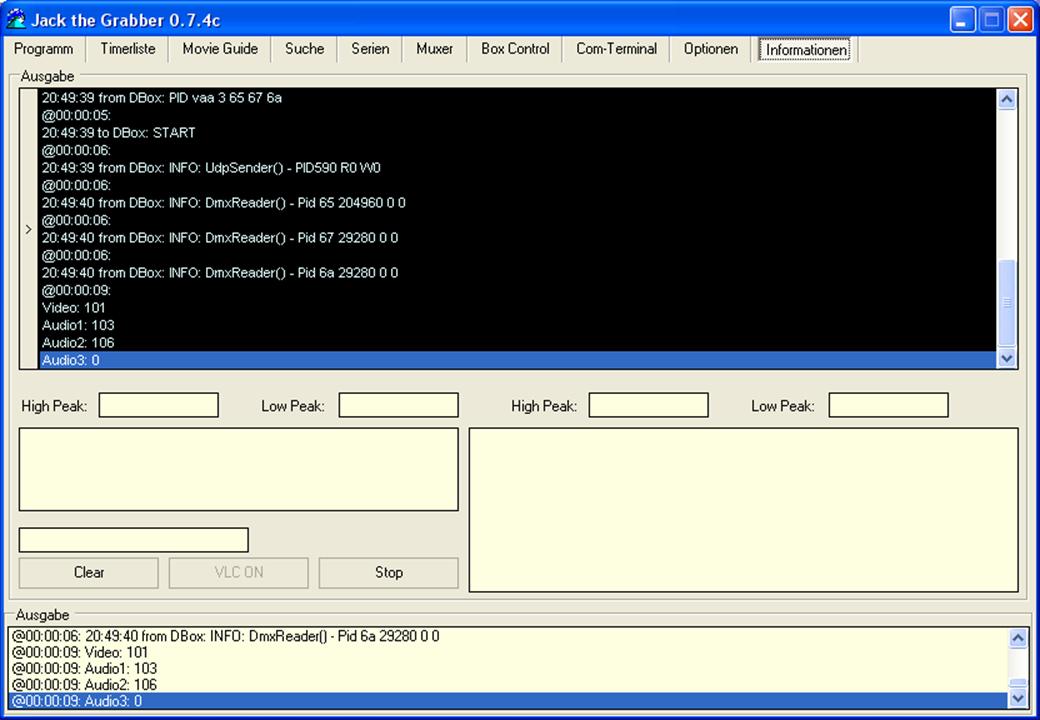Screen dimensions: 1040x720
Task: Select lower output line '@00:00:09: Audio2: 106'
Action: point(509,685)
